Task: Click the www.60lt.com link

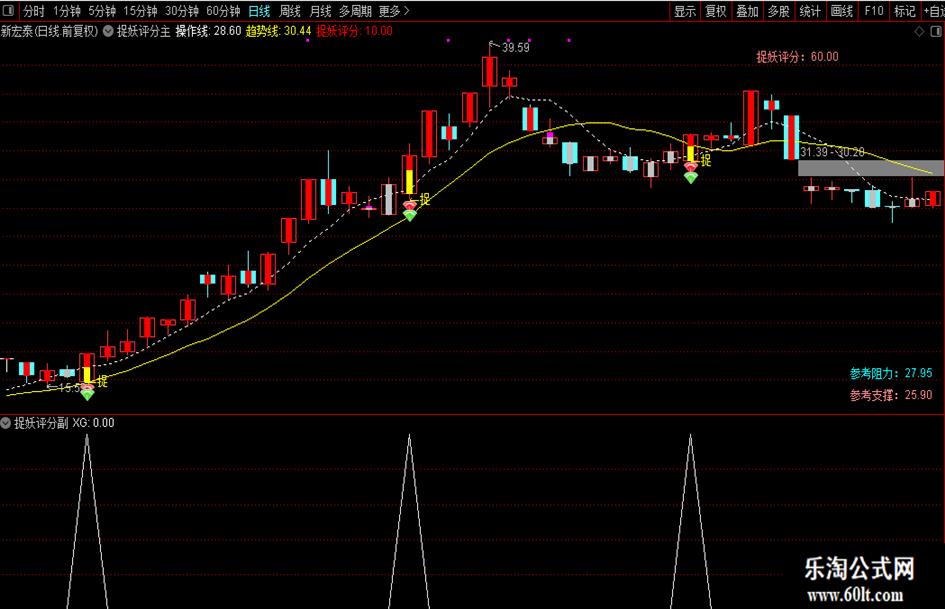Action: point(855,595)
